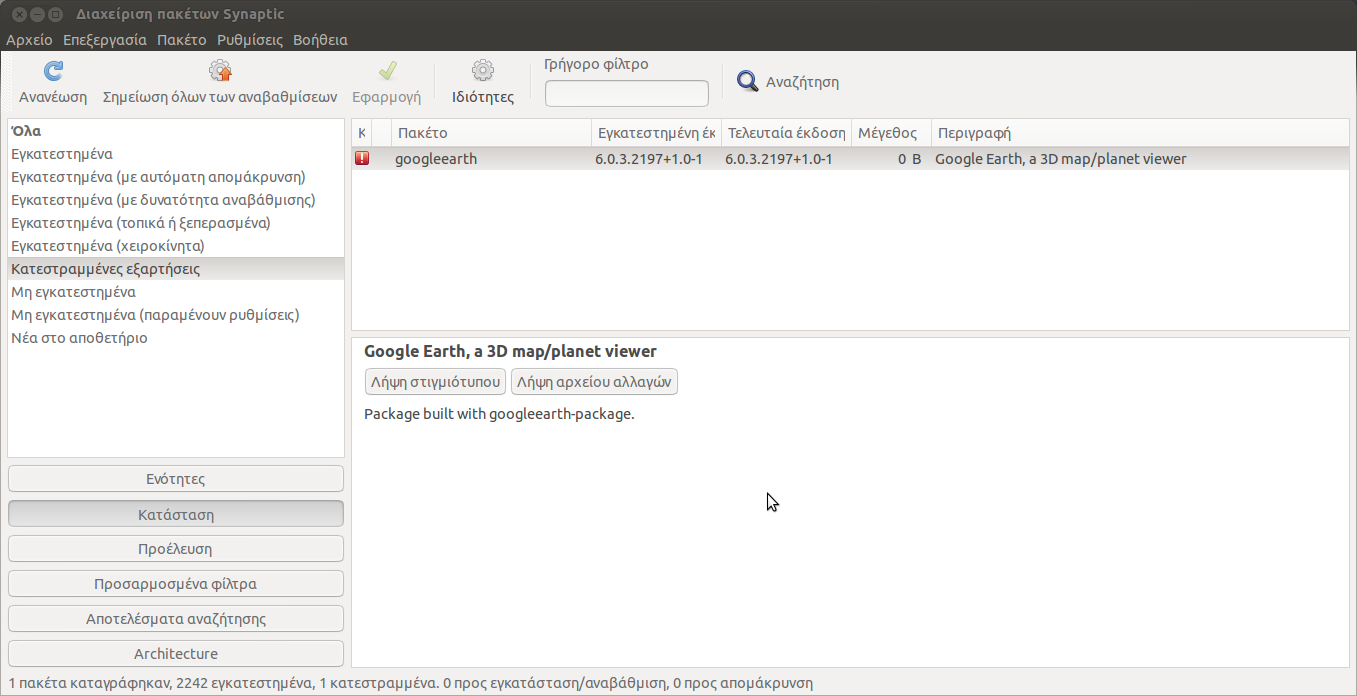Sort by the Κ status column header
Screen dimensions: 1357x696
click(361, 133)
